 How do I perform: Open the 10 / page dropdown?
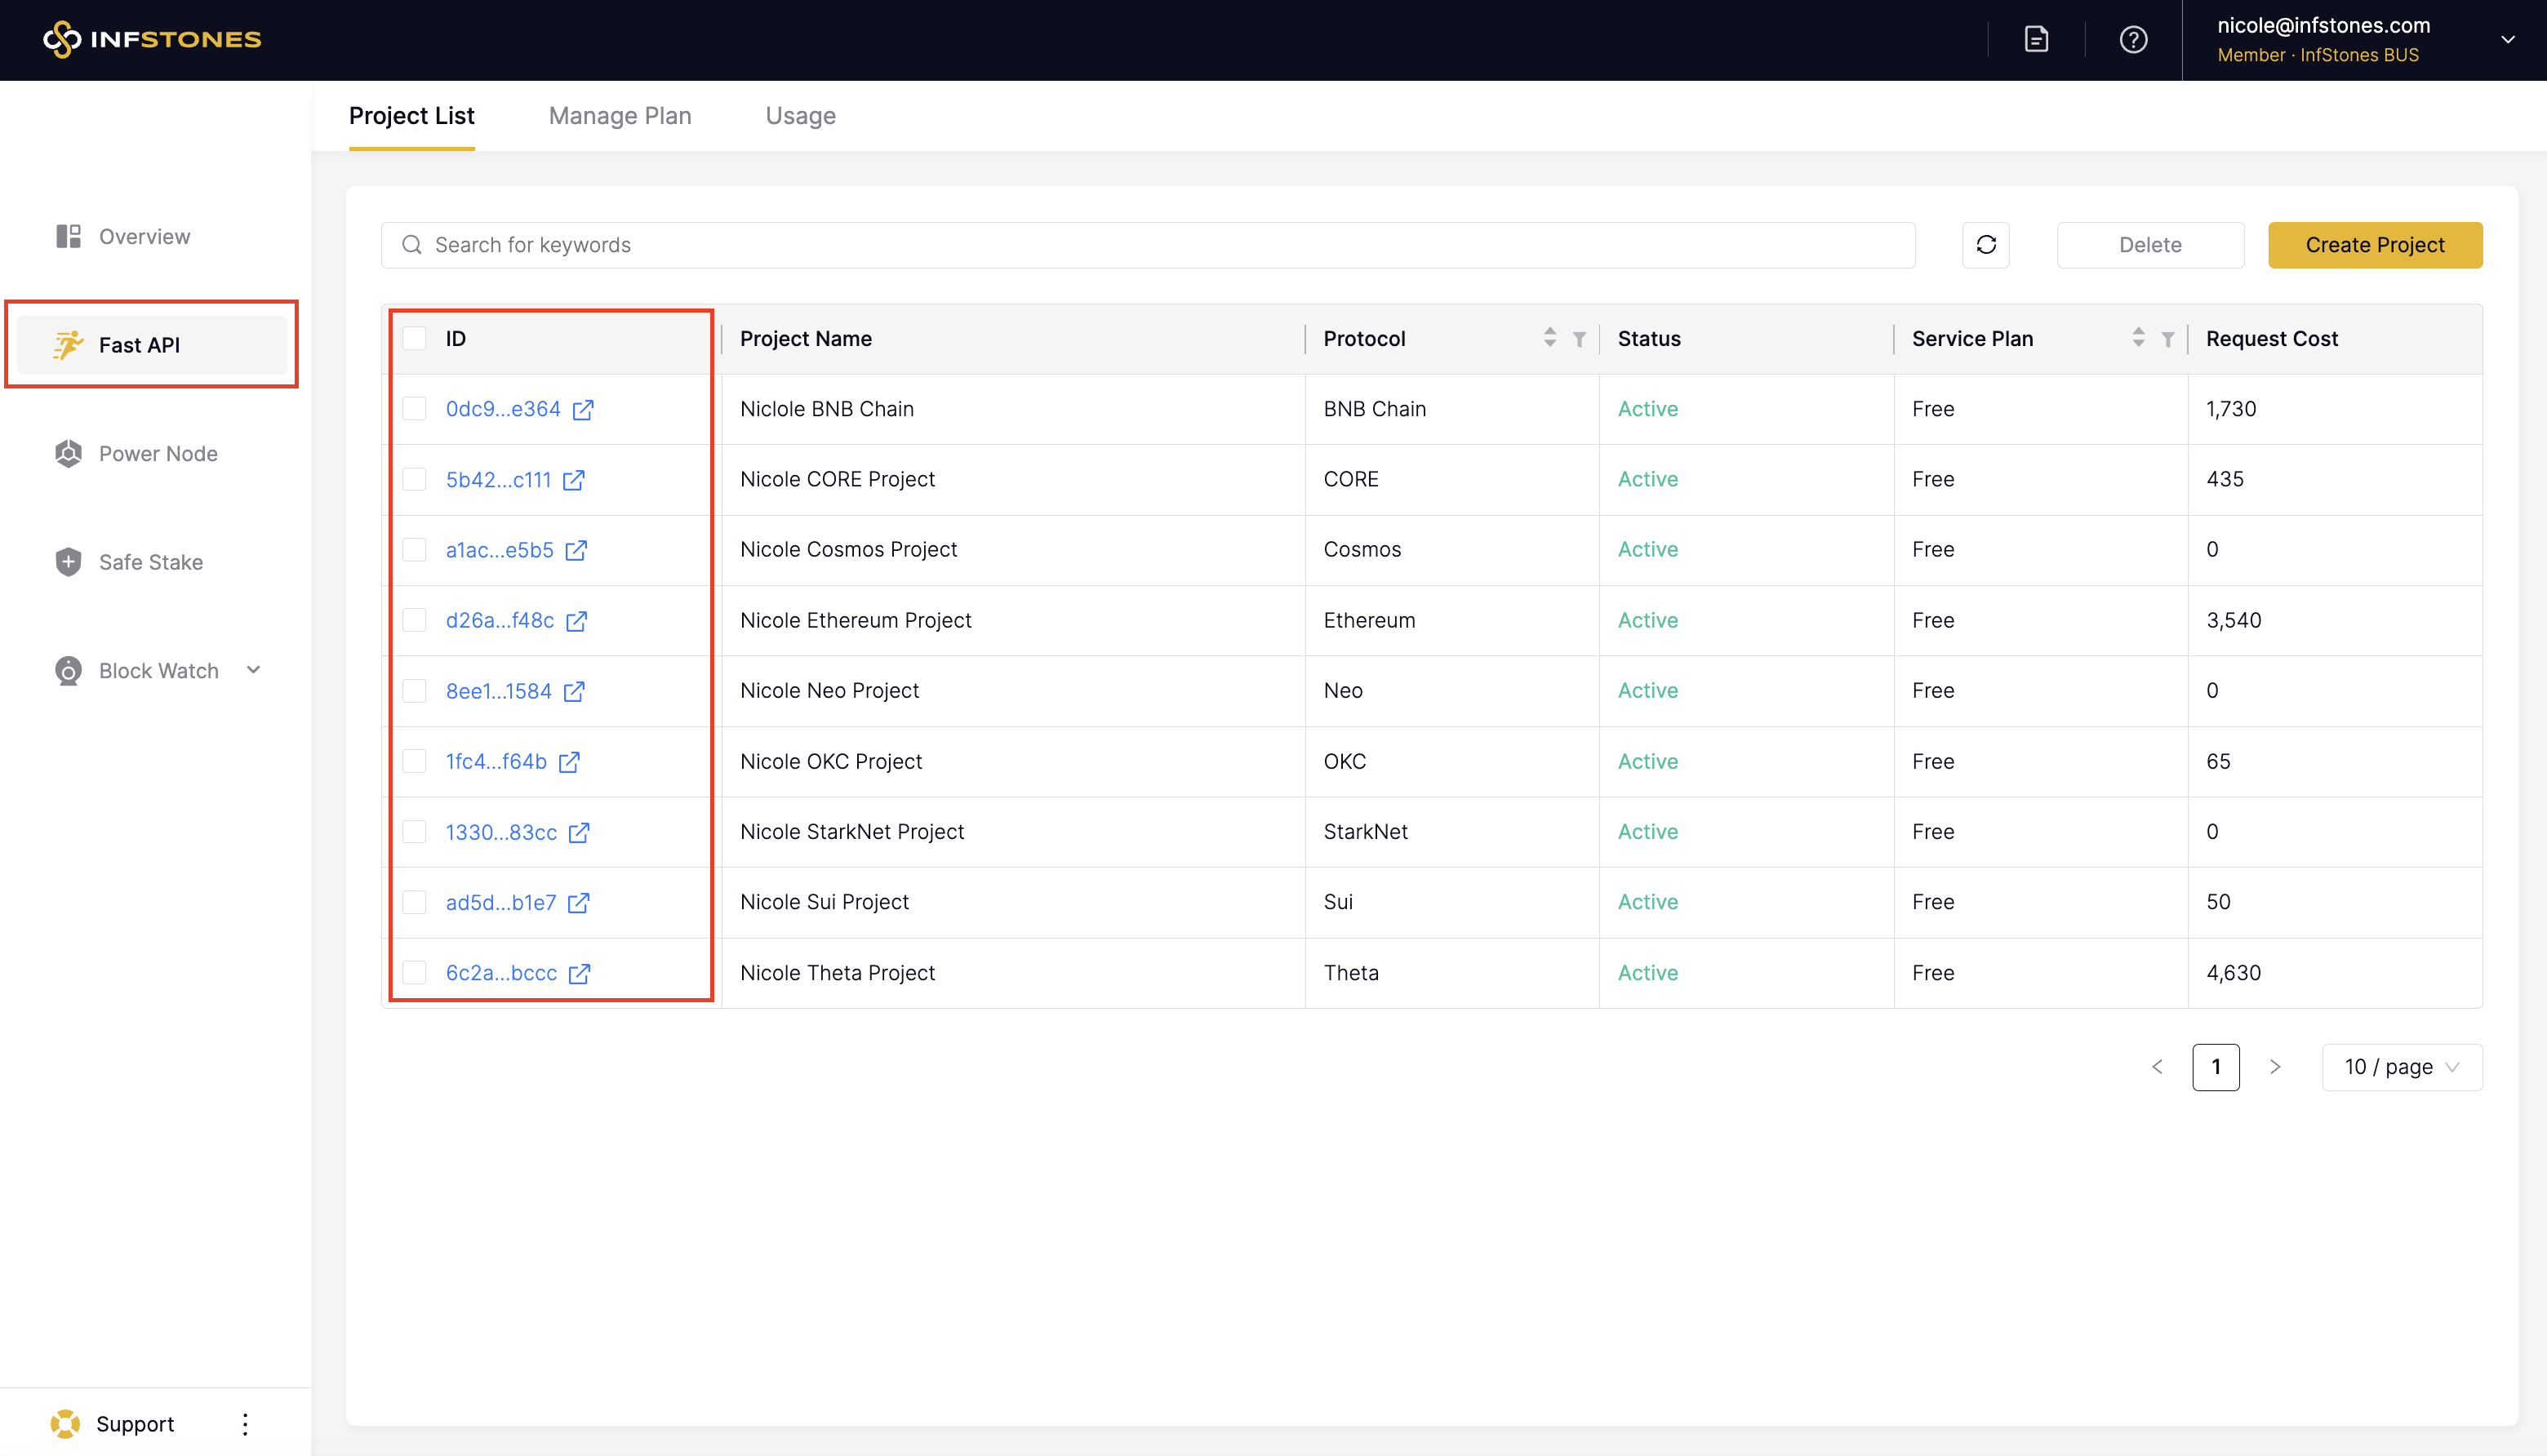tap(2400, 1067)
